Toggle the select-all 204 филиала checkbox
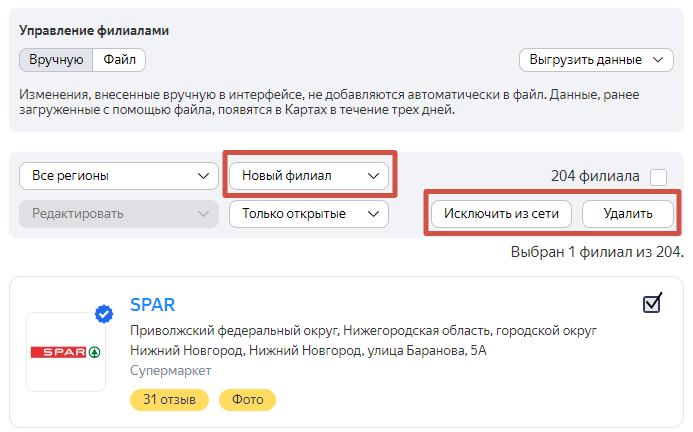693x432 pixels. [x=658, y=177]
